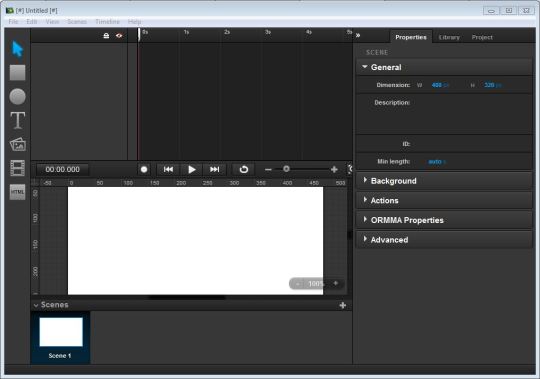
Task: Select the HTML widget tool
Action: (x=17, y=192)
